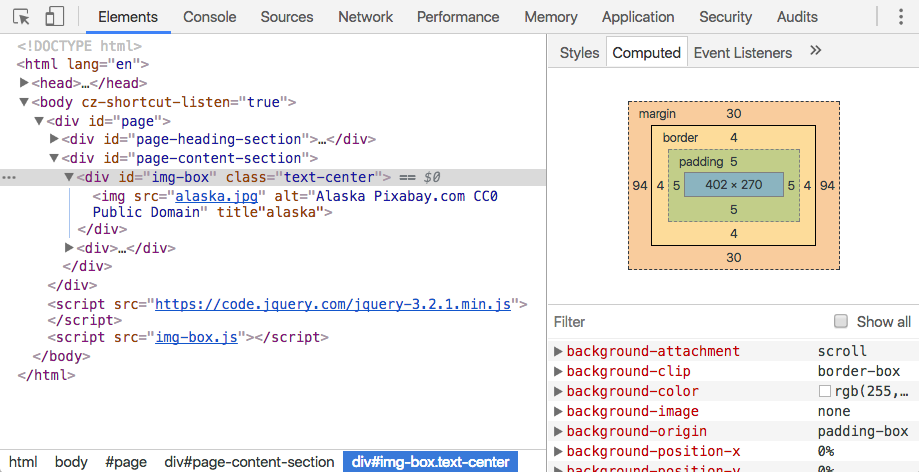Click the left margin value 94
The height and width of the screenshot is (472, 919).
pyautogui.click(x=639, y=185)
